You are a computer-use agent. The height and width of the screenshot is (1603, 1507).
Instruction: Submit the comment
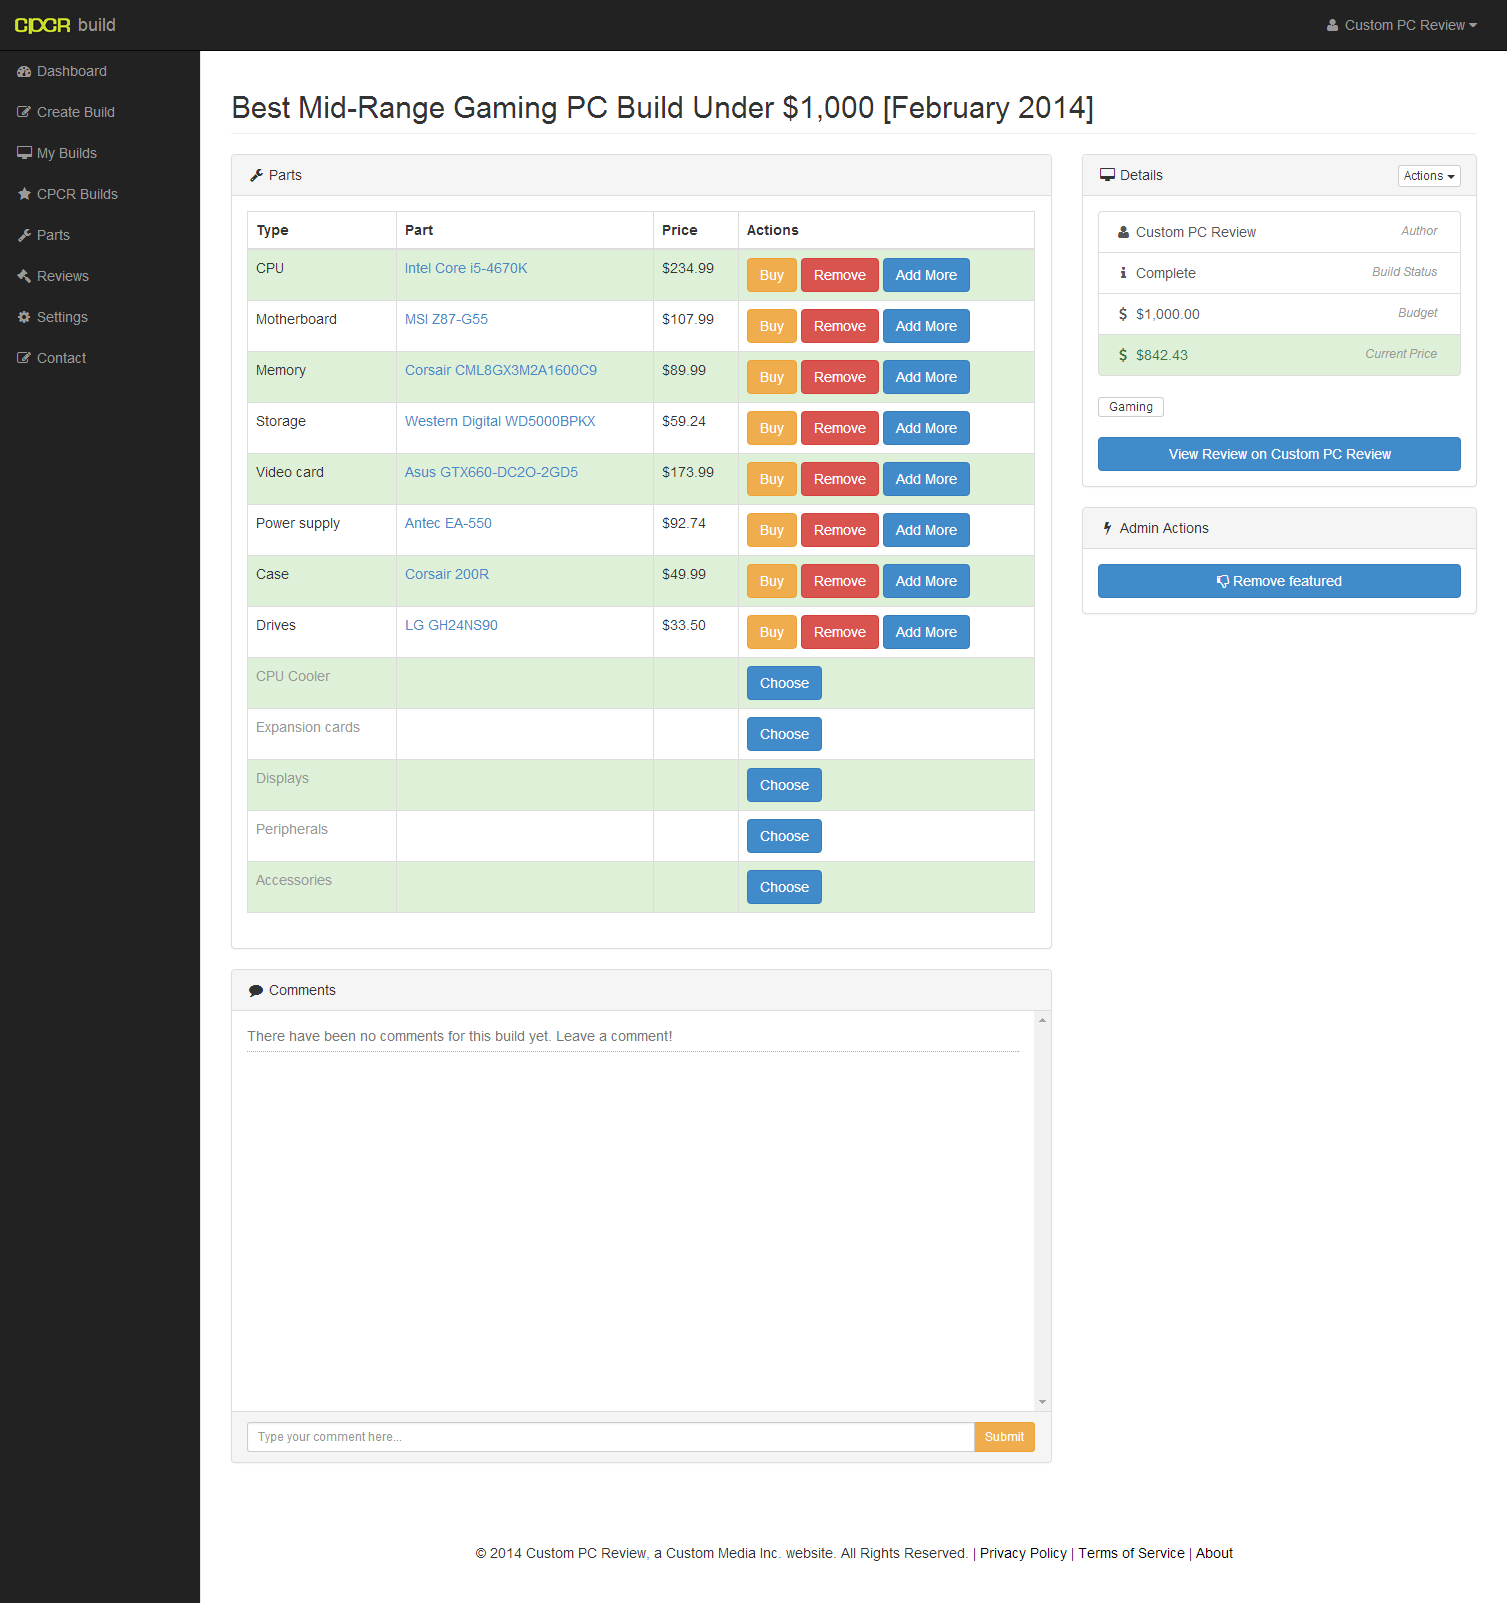pyautogui.click(x=1004, y=1437)
